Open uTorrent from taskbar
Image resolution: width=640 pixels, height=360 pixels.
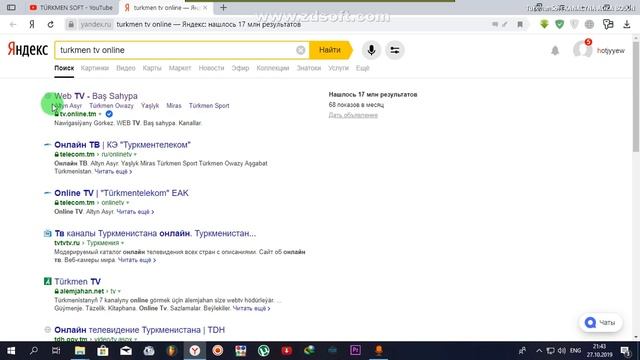pos(264,351)
